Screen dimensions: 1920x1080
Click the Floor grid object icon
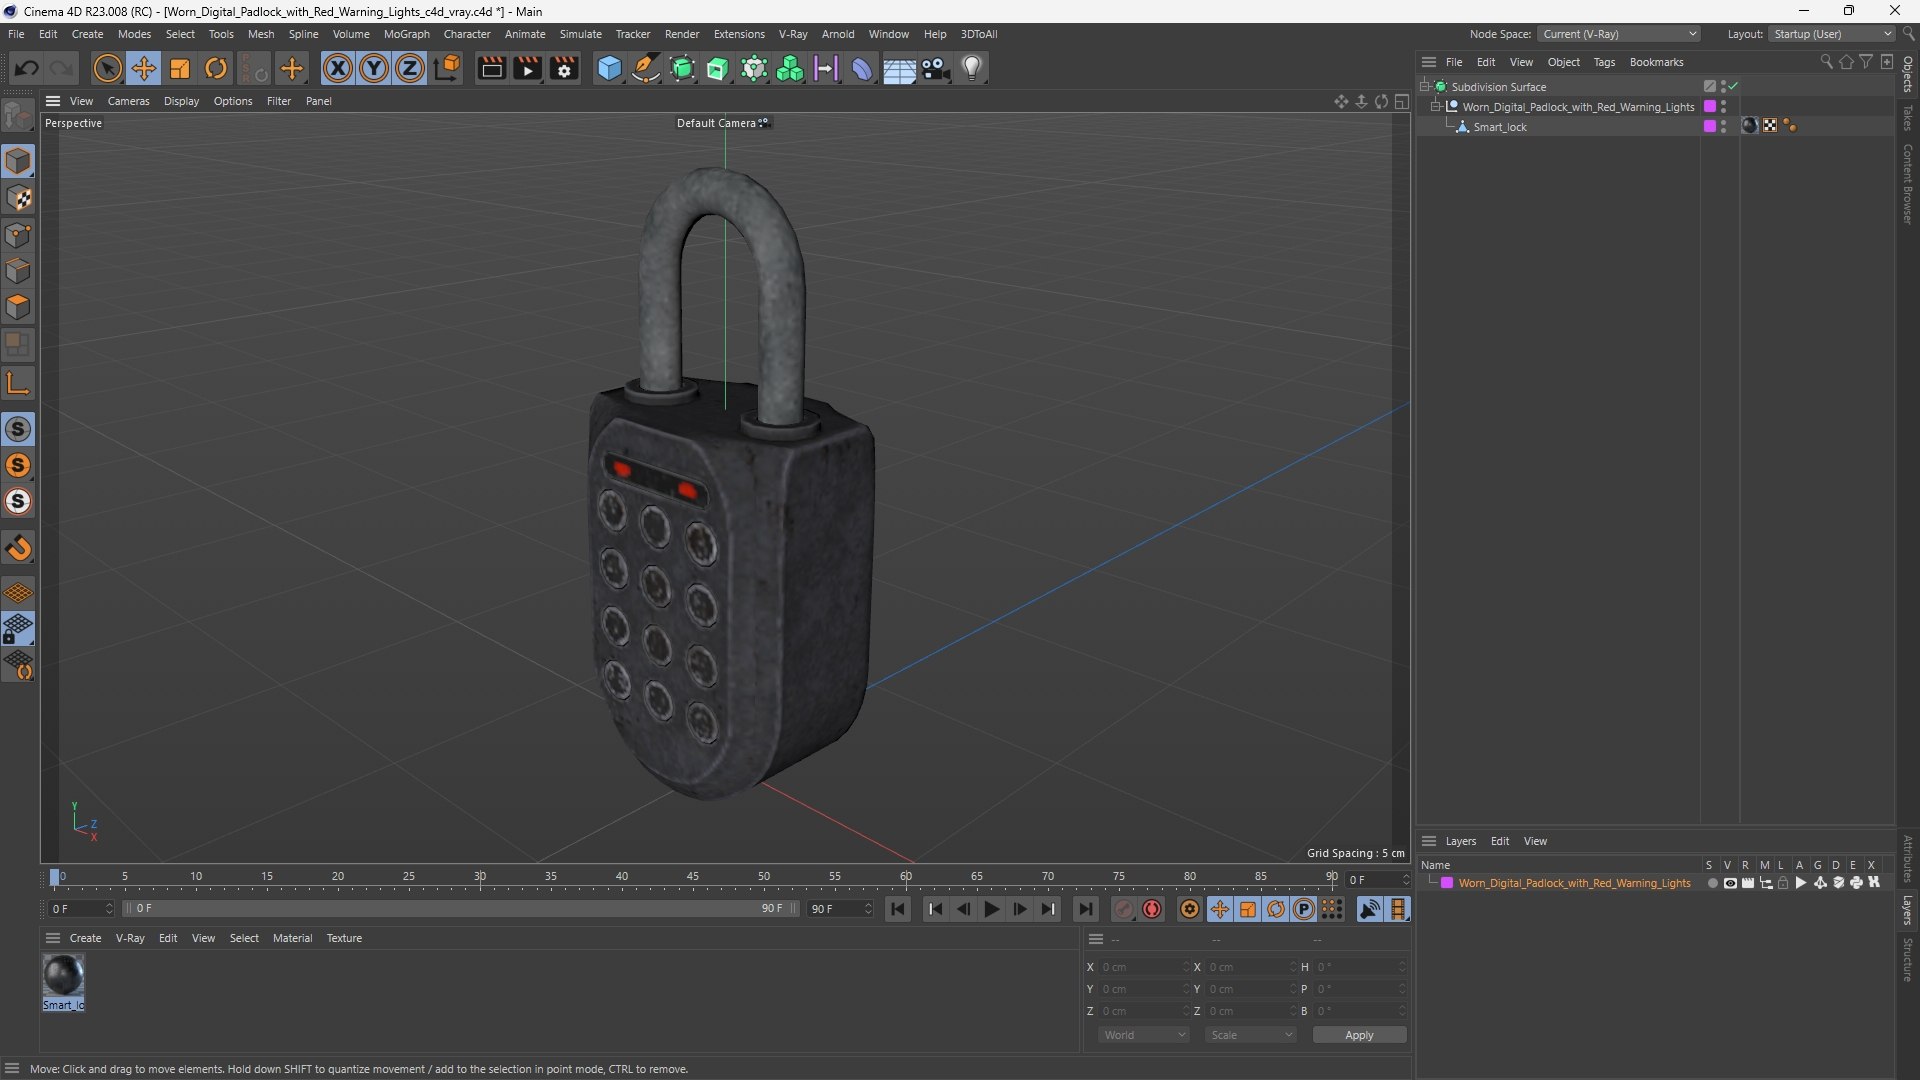(899, 68)
